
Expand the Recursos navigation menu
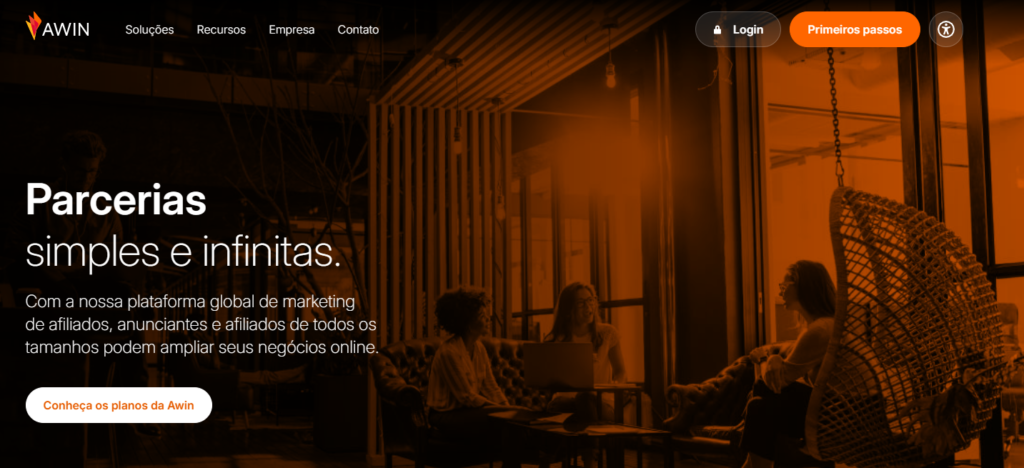click(221, 30)
